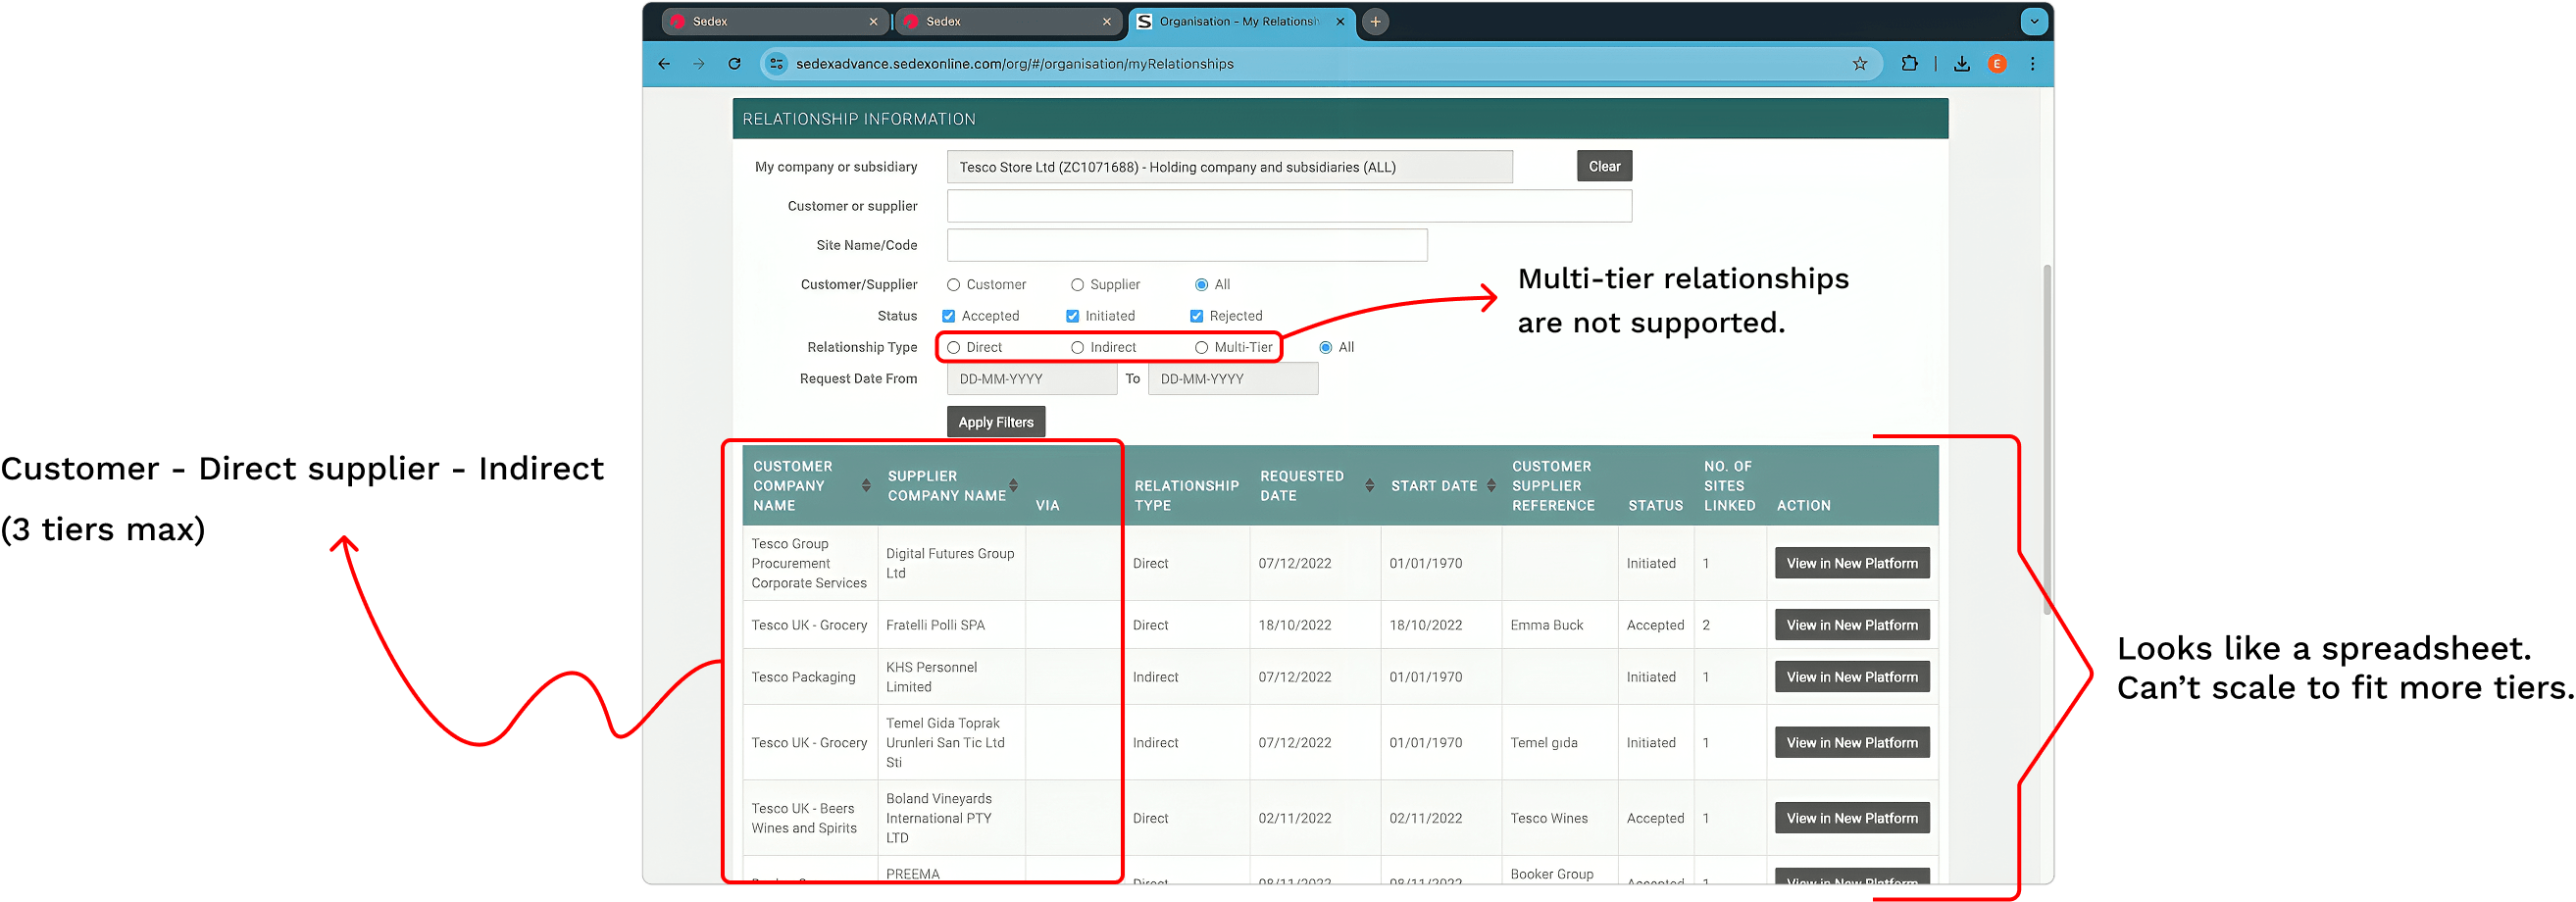The image size is (2576, 902).
Task: Select All under Customer/Supplier
Action: tap(1201, 285)
